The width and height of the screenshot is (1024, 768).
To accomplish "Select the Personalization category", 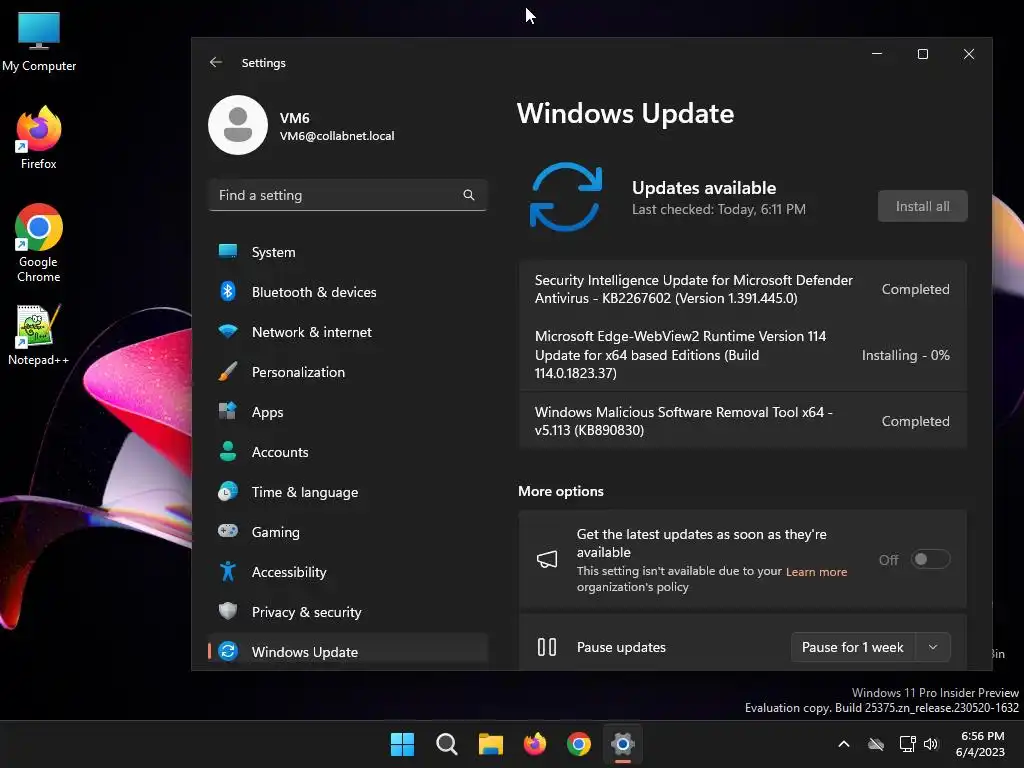I will tap(348, 372).
